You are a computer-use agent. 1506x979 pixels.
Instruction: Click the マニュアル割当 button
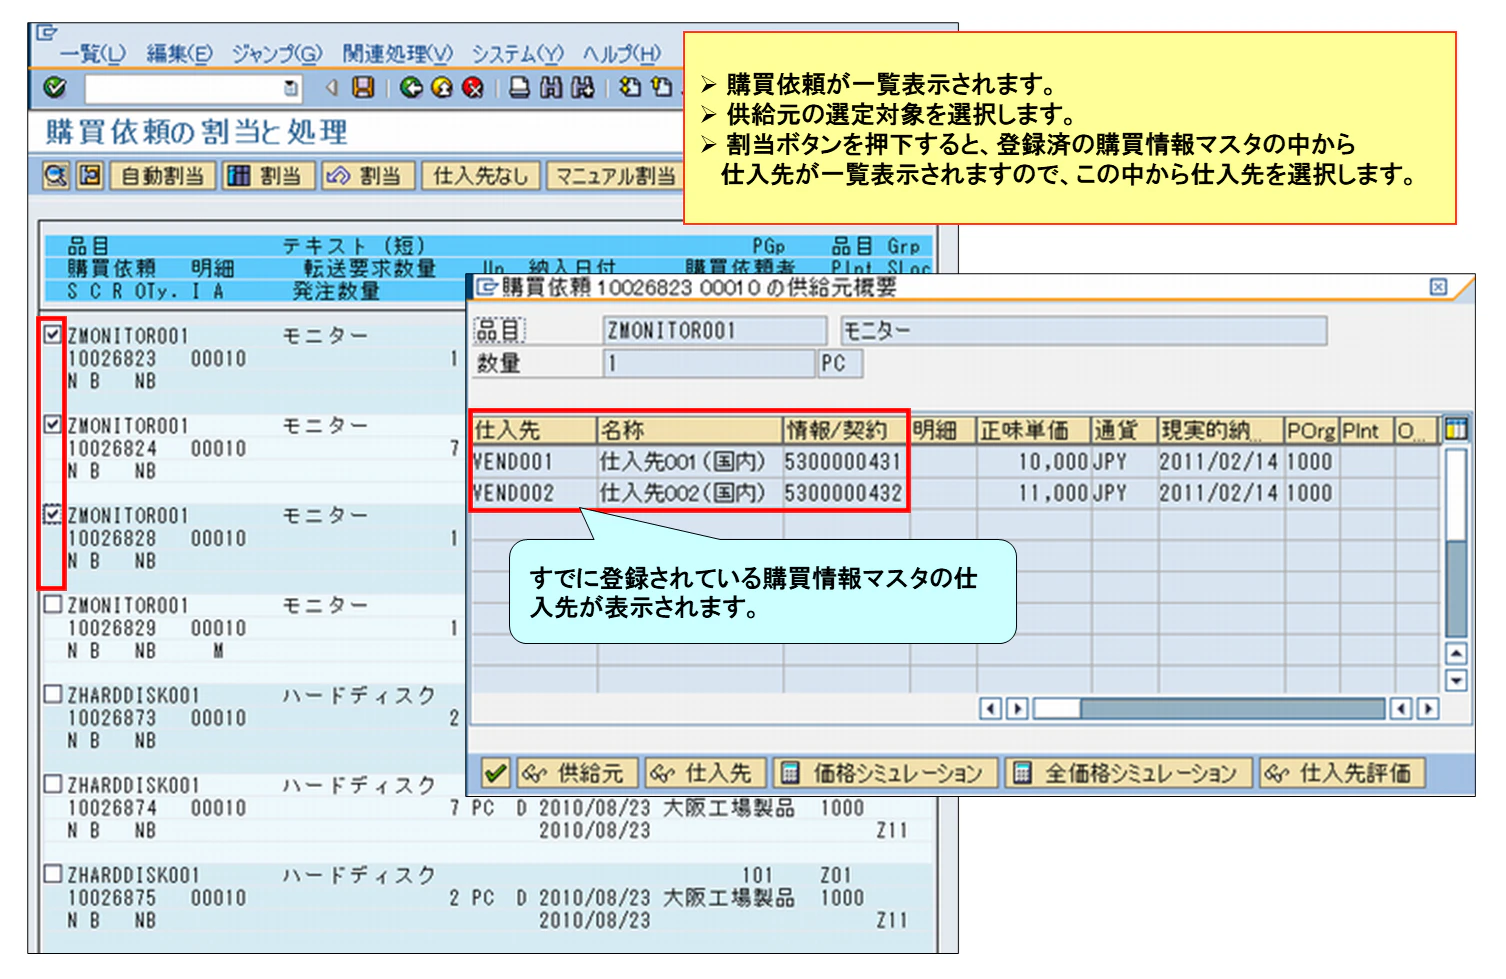[613, 176]
